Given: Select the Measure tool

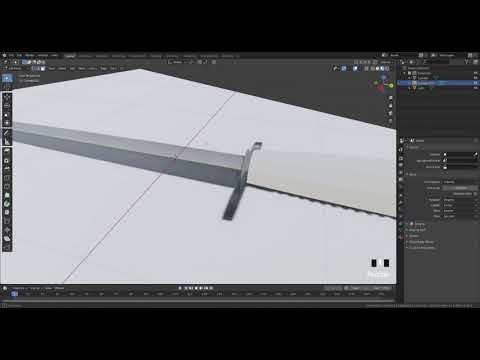Looking at the screenshot, I should pos(7,142).
